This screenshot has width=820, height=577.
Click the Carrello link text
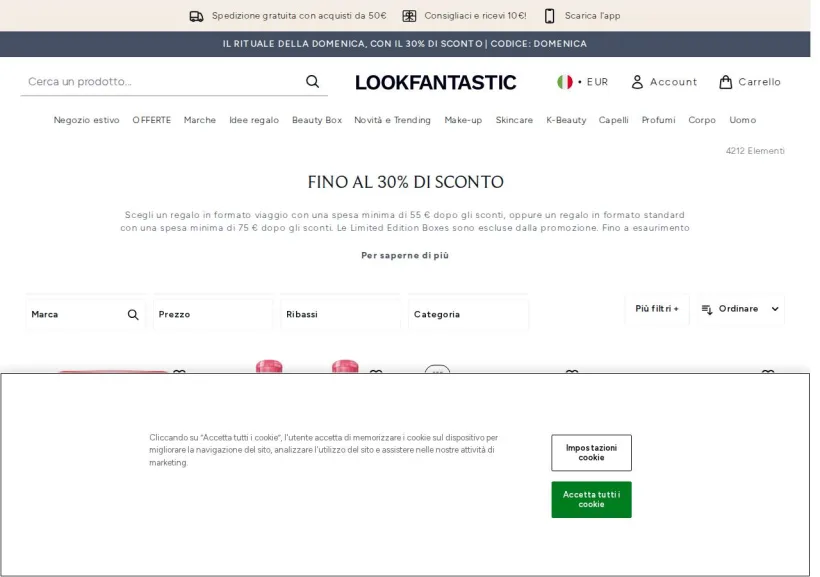759,82
